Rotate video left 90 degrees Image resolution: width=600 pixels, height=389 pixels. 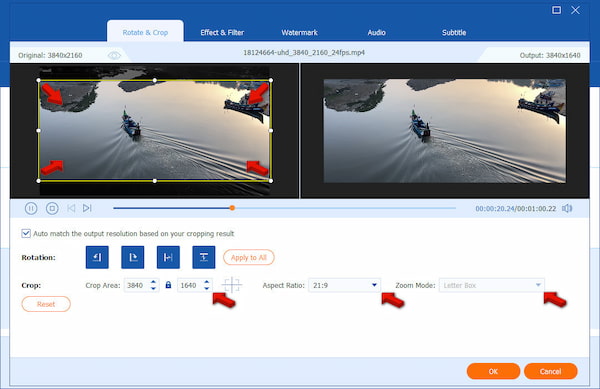(97, 257)
